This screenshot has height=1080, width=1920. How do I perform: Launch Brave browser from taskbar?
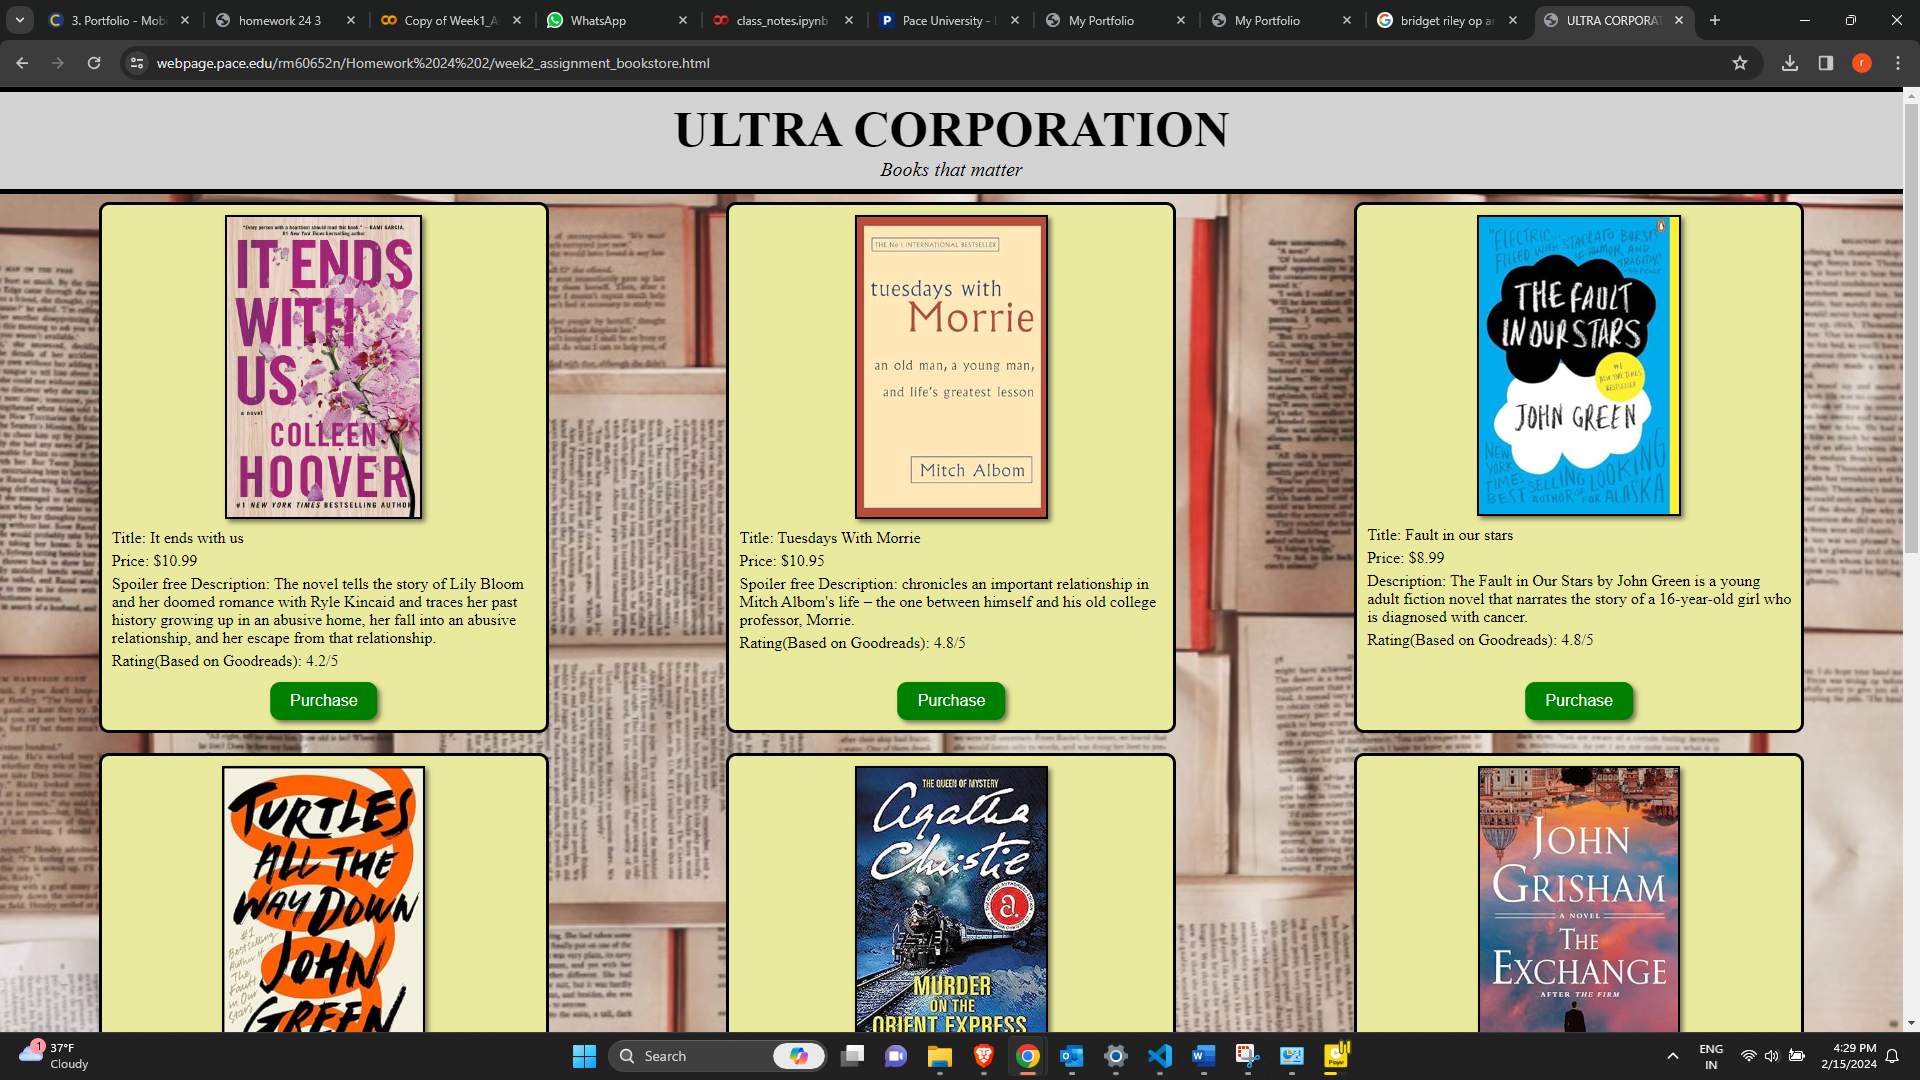pyautogui.click(x=984, y=1056)
